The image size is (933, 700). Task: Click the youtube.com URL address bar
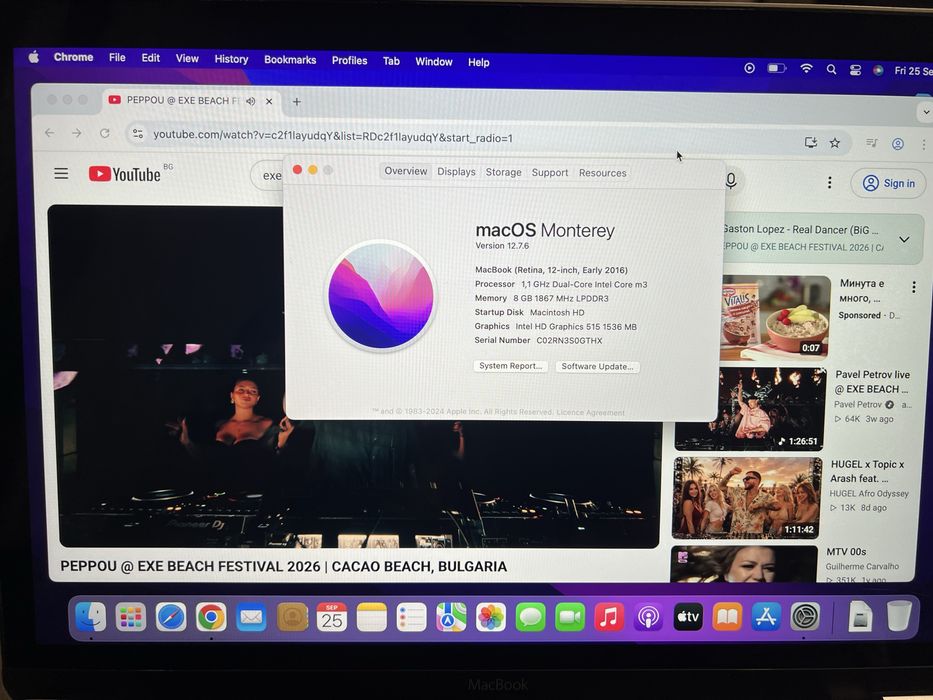coord(333,137)
